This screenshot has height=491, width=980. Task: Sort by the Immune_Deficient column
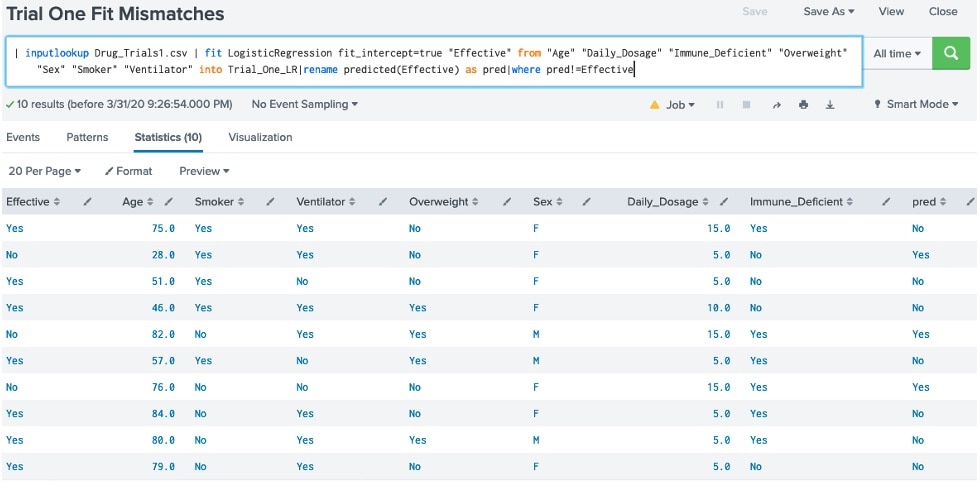[801, 202]
